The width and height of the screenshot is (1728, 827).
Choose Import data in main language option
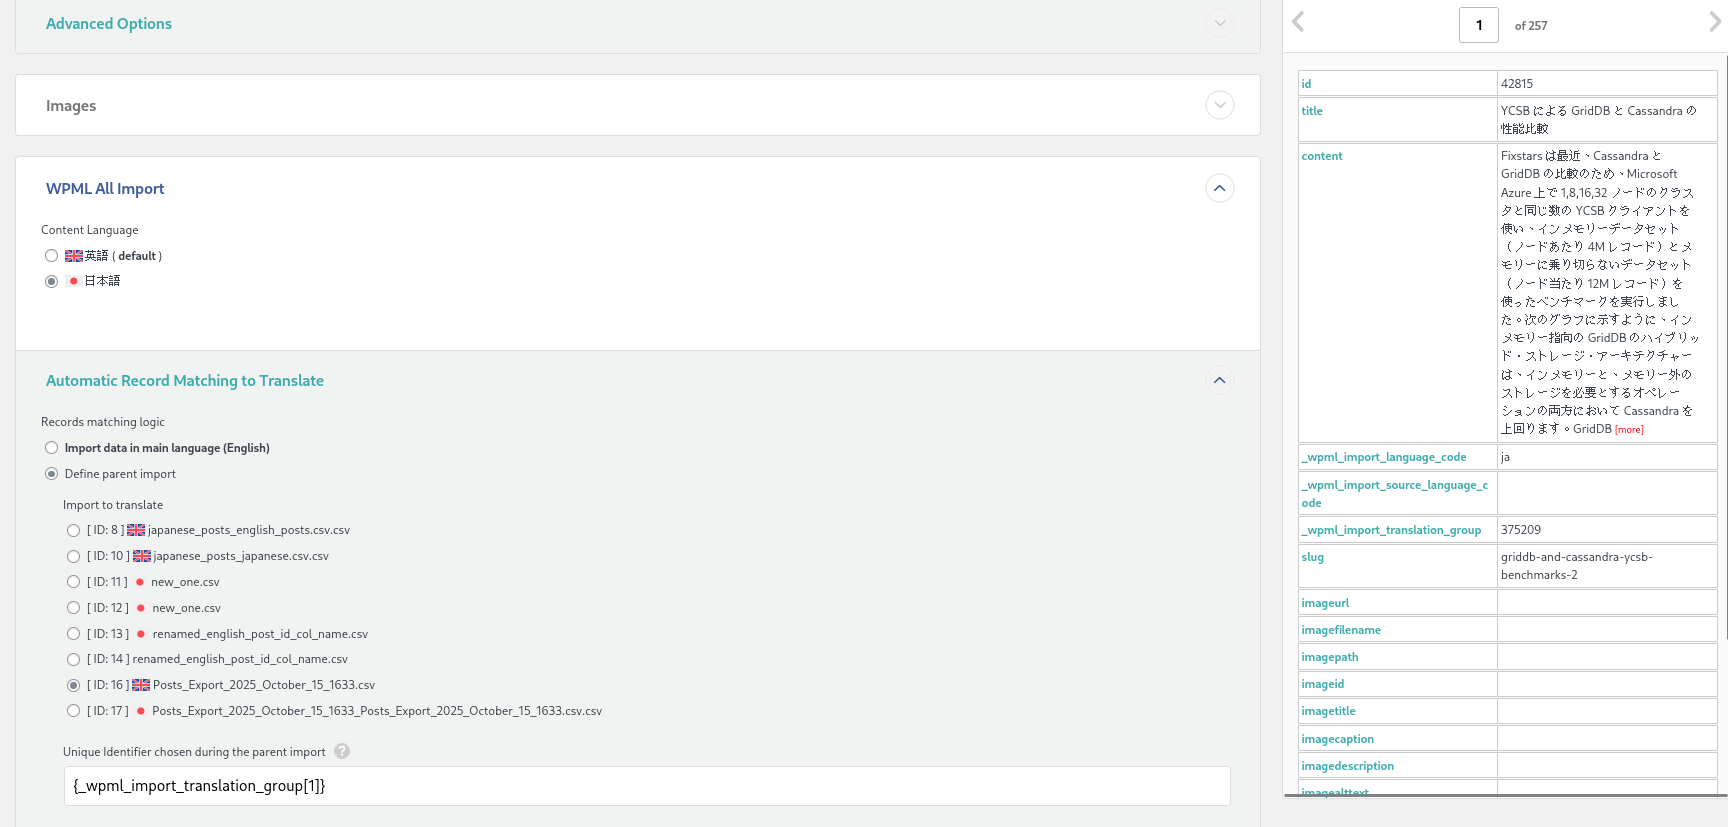[52, 448]
